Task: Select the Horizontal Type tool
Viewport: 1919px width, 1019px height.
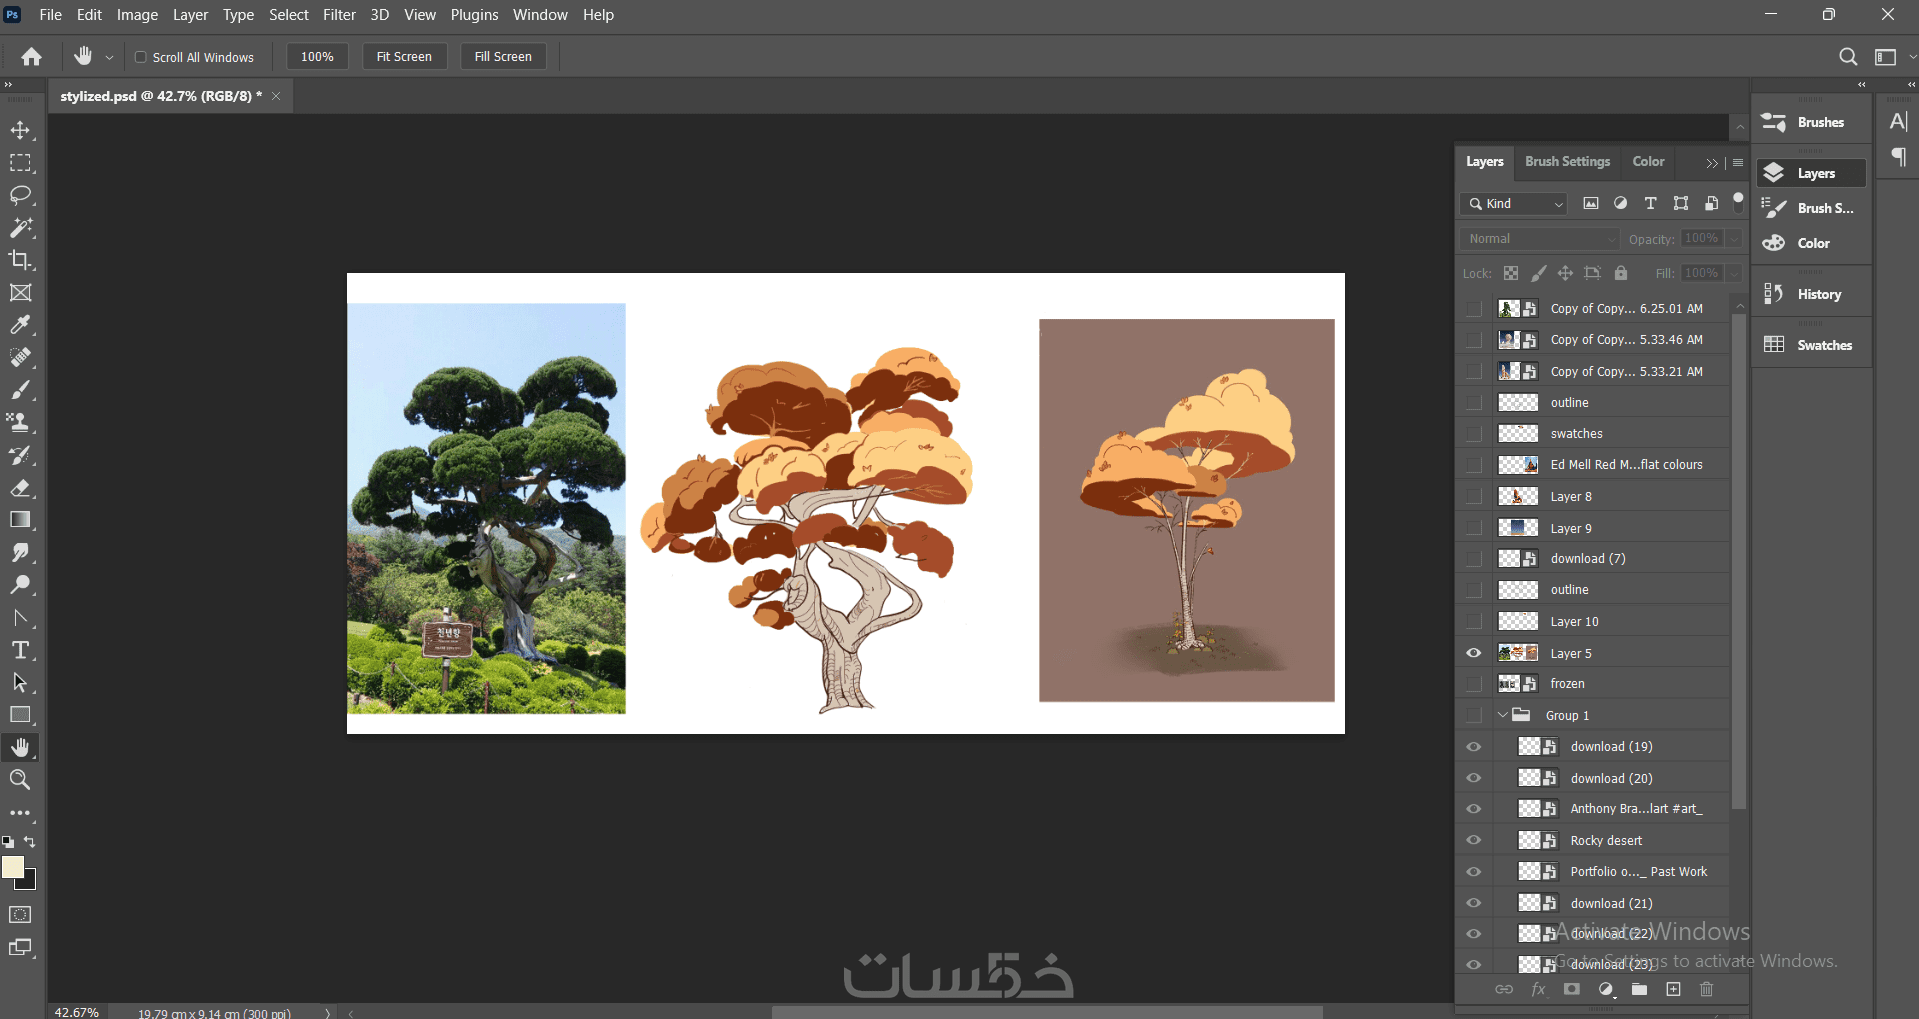Action: point(20,650)
